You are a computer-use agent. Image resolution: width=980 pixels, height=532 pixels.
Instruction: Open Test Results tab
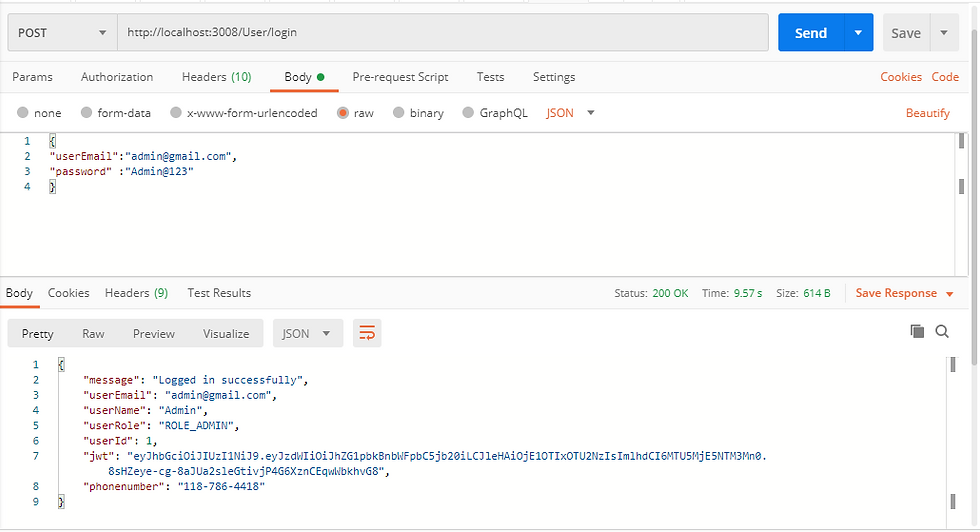pyautogui.click(x=219, y=293)
